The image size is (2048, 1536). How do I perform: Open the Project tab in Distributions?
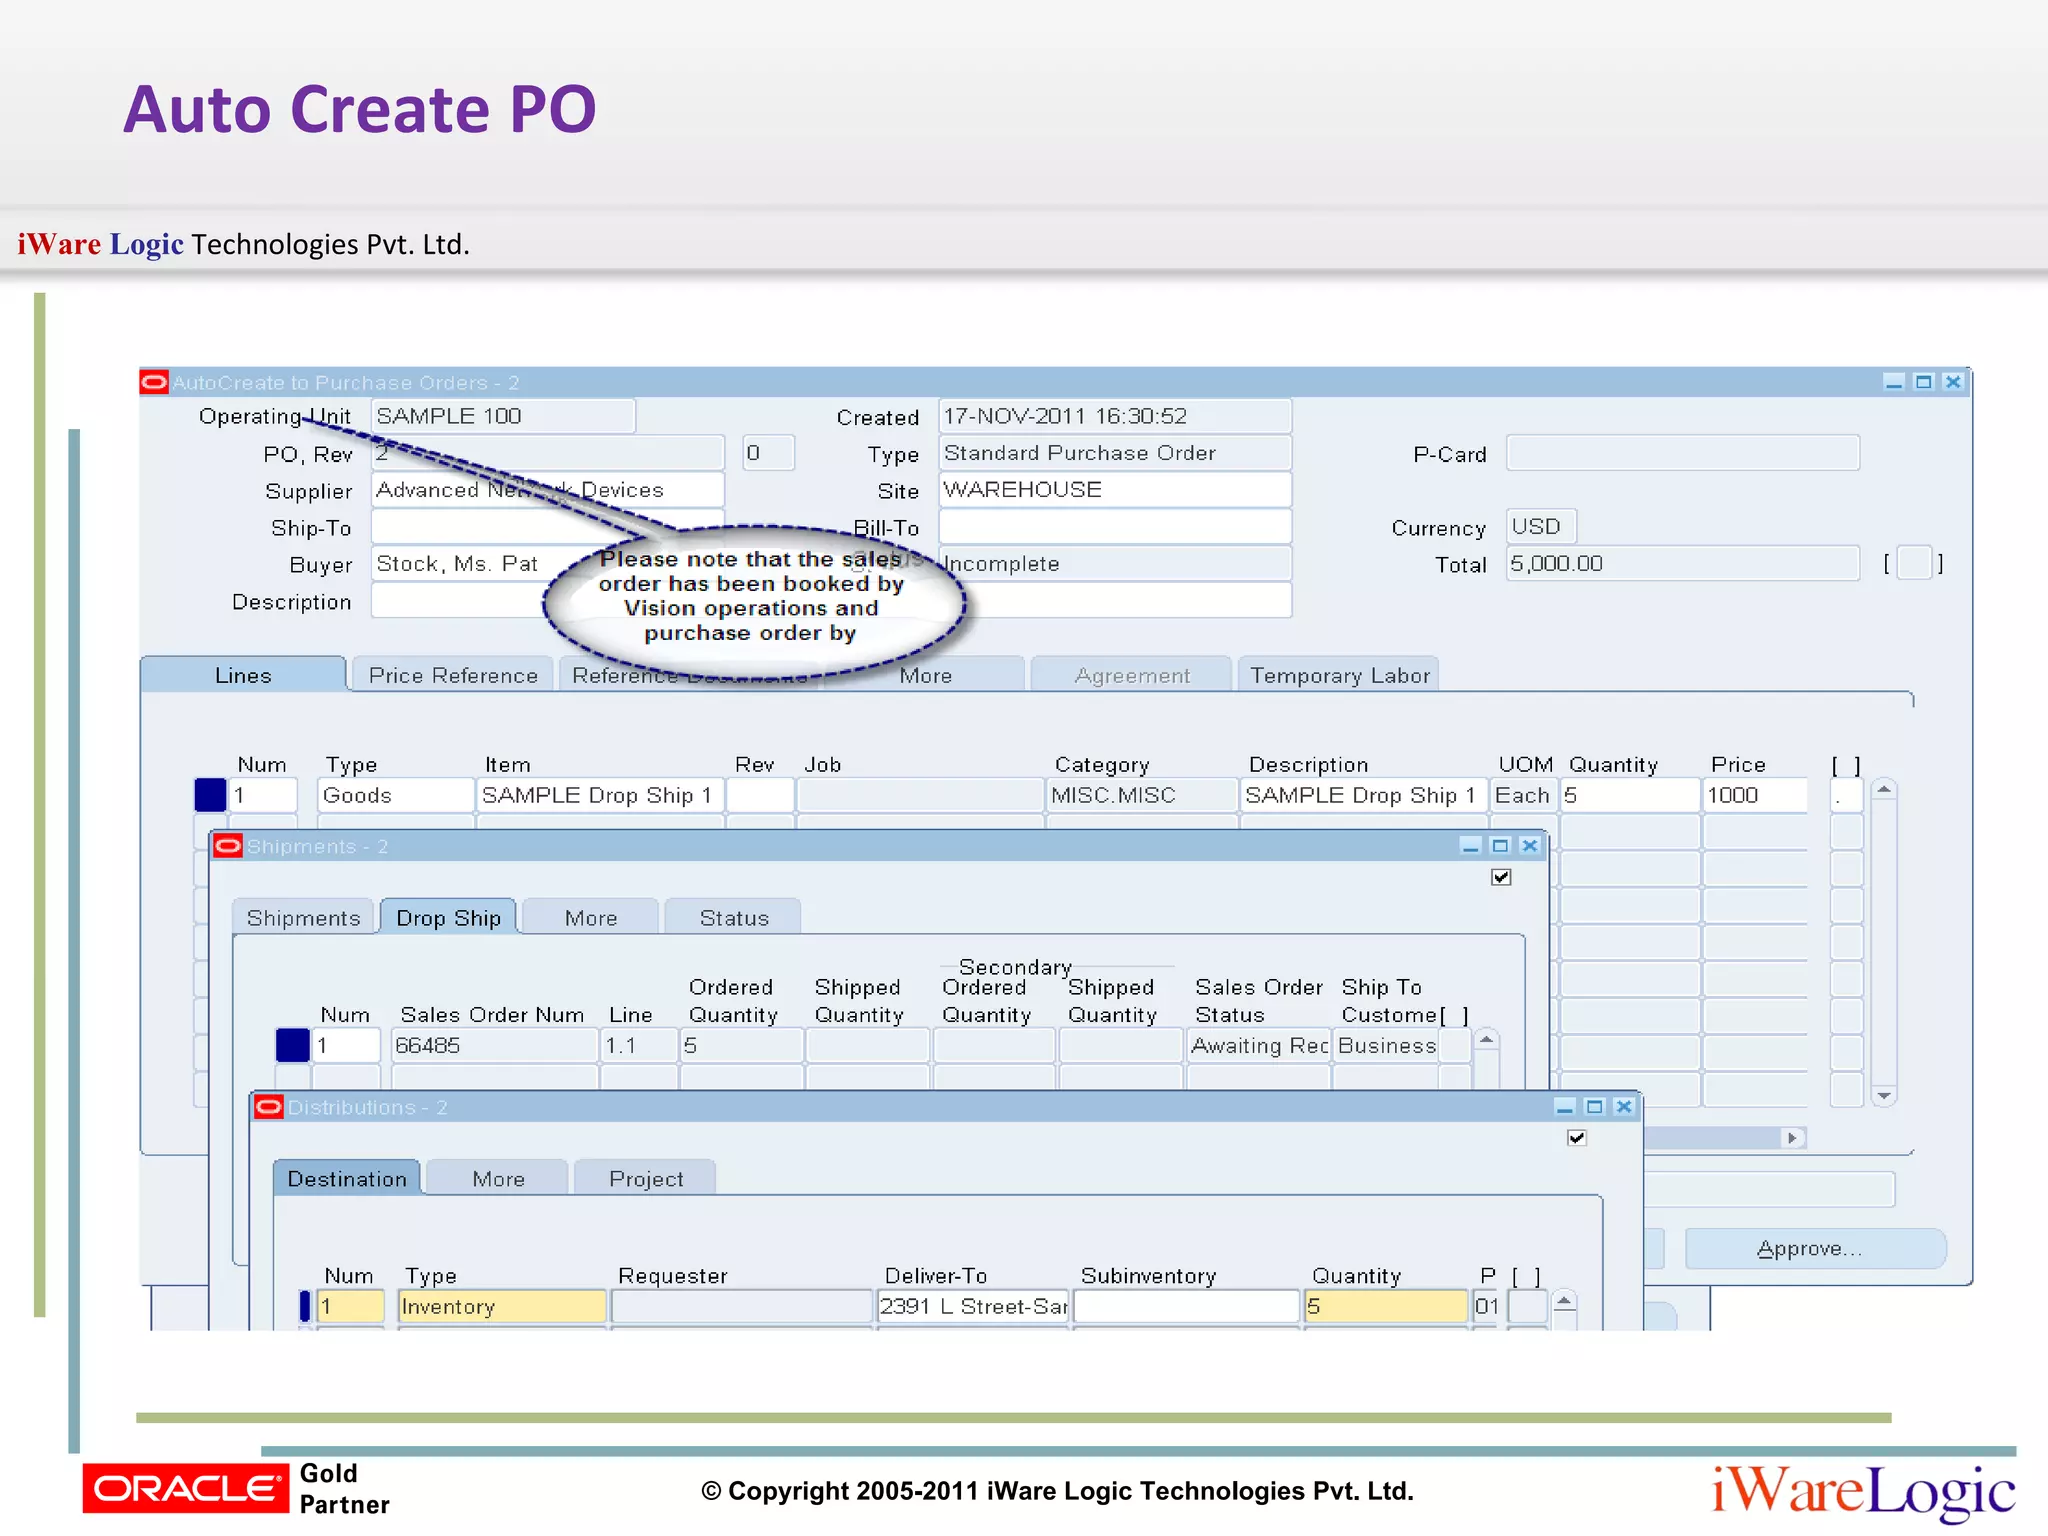646,1178
